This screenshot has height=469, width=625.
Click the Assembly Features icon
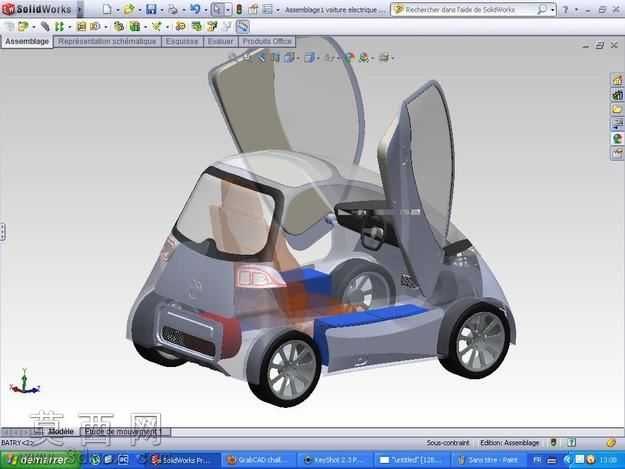pyautogui.click(x=135, y=27)
